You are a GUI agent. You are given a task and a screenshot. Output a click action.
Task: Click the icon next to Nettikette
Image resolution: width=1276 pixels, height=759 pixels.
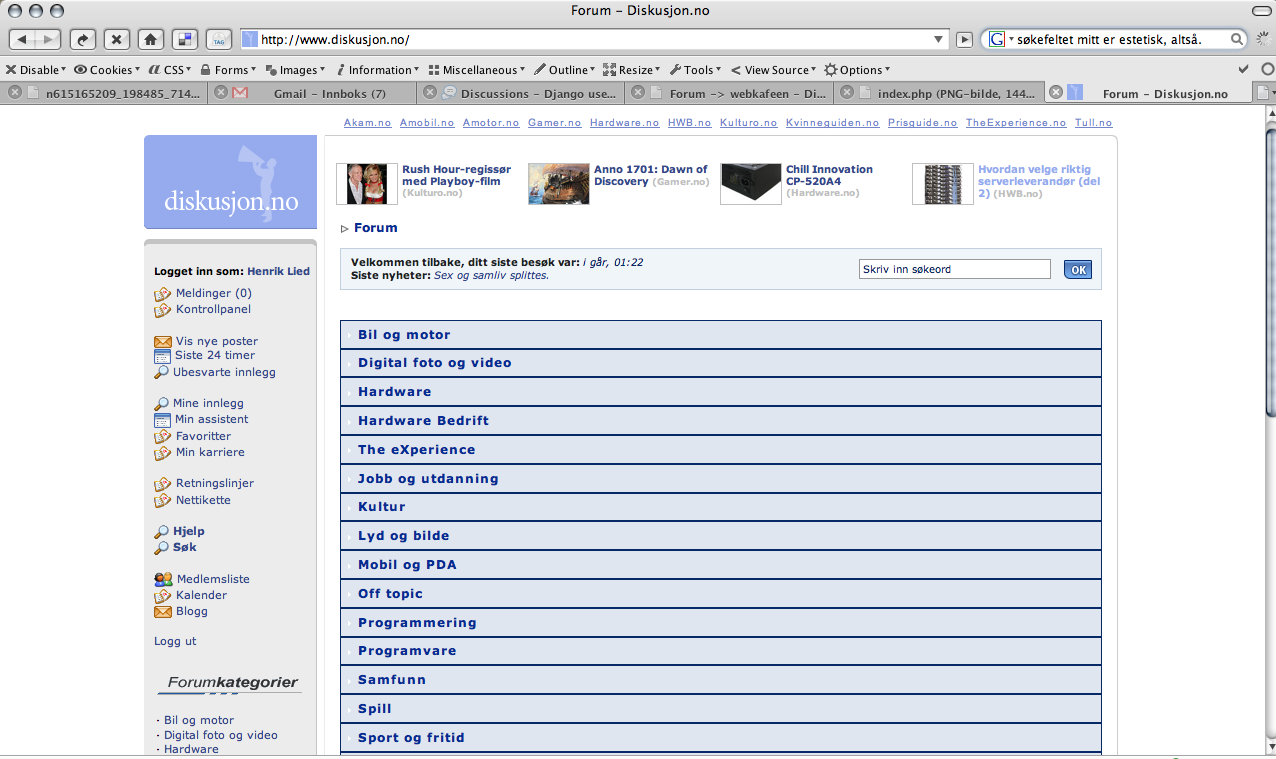(163, 500)
